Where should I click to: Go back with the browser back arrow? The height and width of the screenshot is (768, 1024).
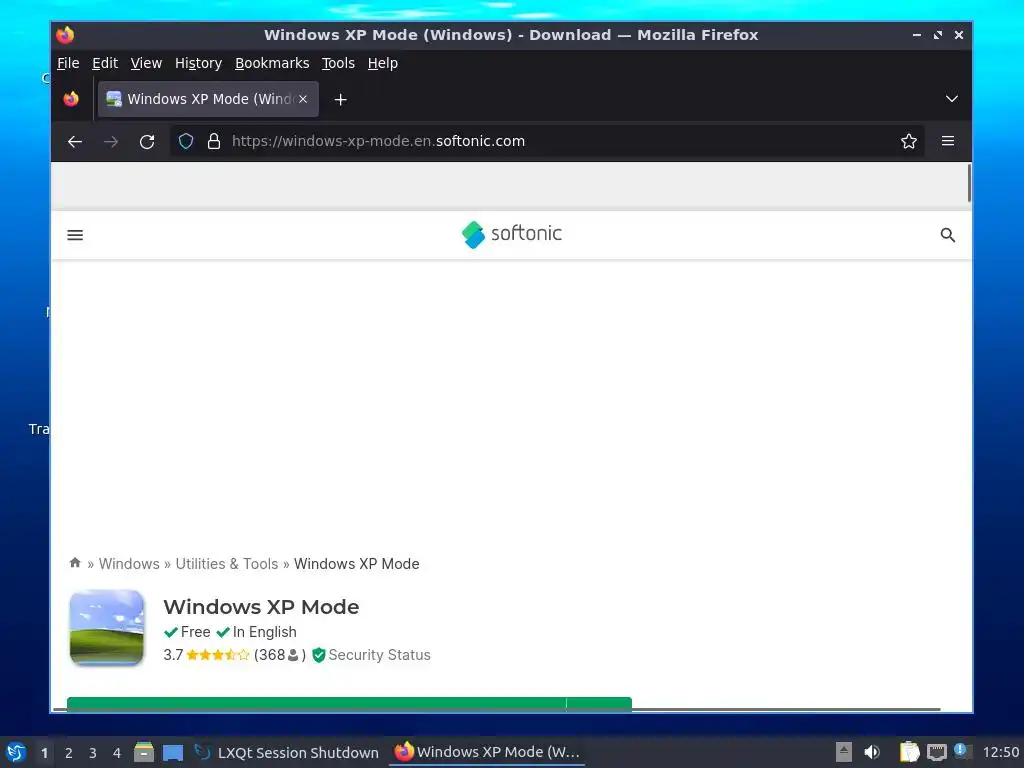coord(75,141)
